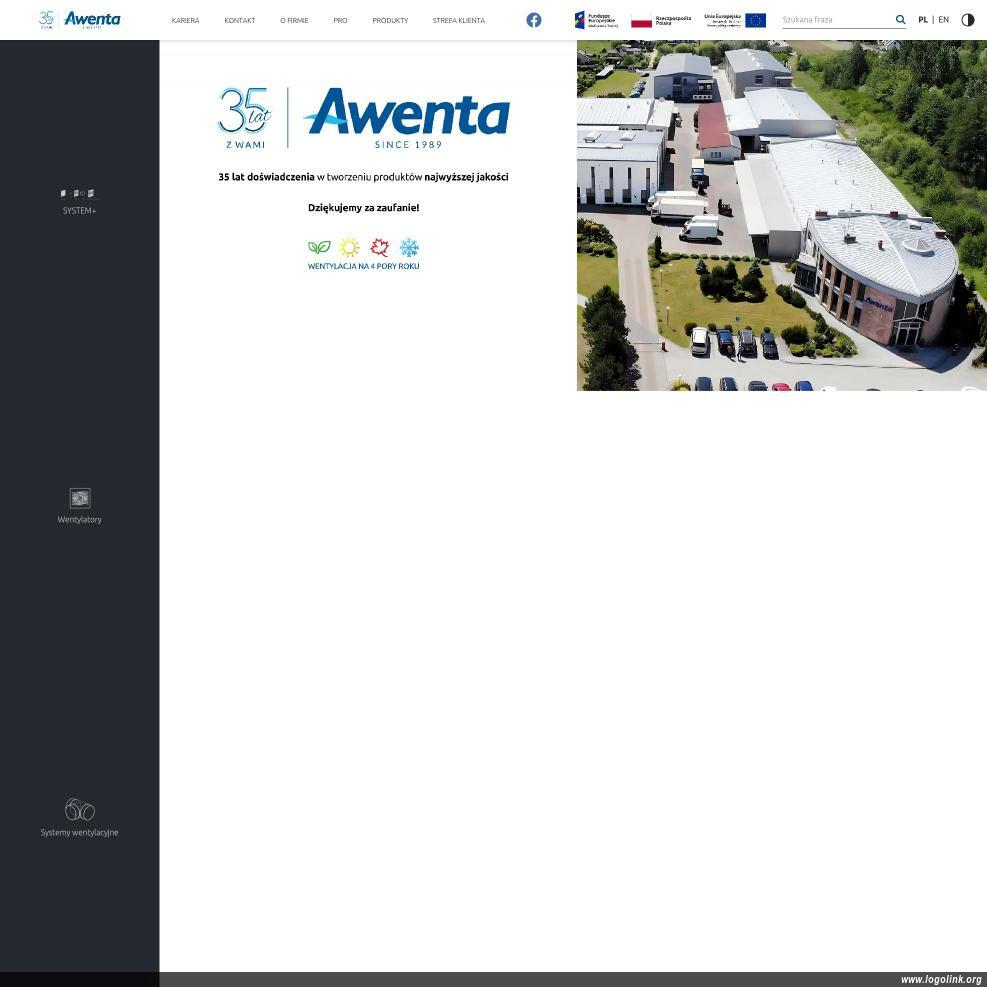Open the PRODUKTY menu item
987x987 pixels.
pos(390,20)
